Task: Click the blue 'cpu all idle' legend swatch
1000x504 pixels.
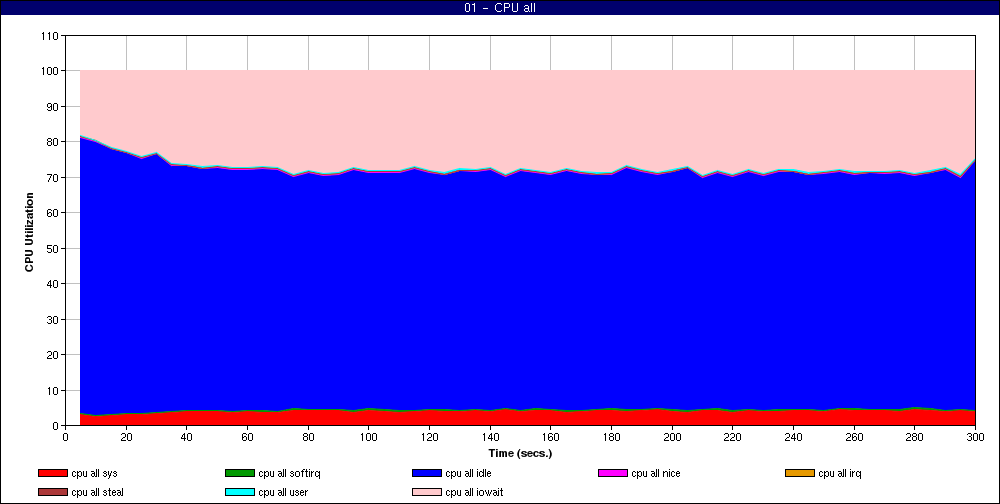Action: click(427, 473)
